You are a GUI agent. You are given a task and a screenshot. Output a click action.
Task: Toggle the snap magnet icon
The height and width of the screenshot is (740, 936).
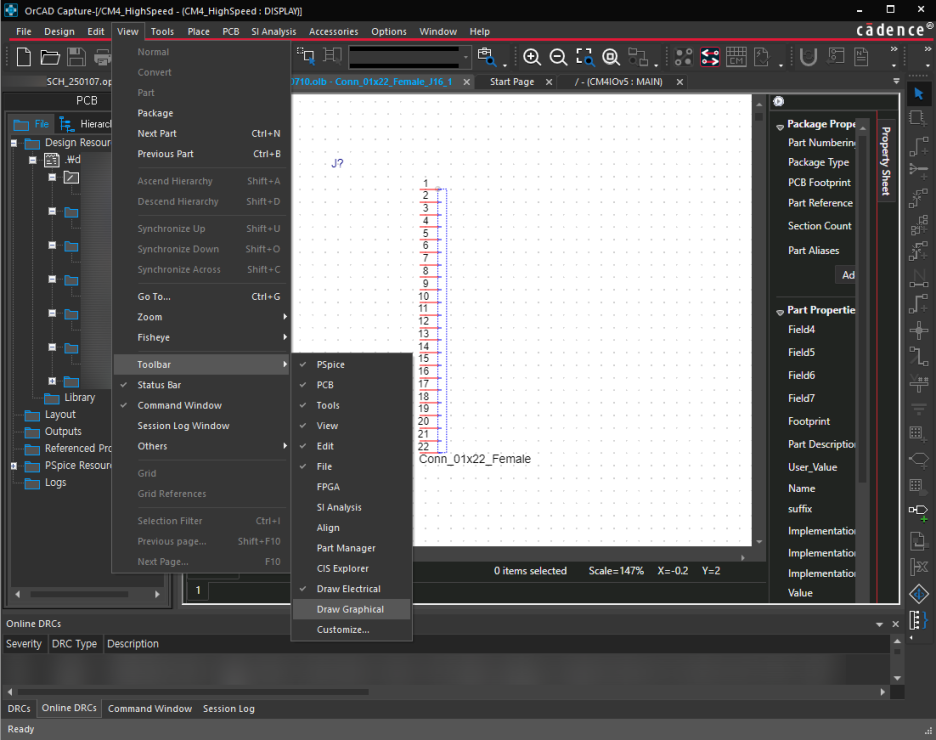point(808,57)
